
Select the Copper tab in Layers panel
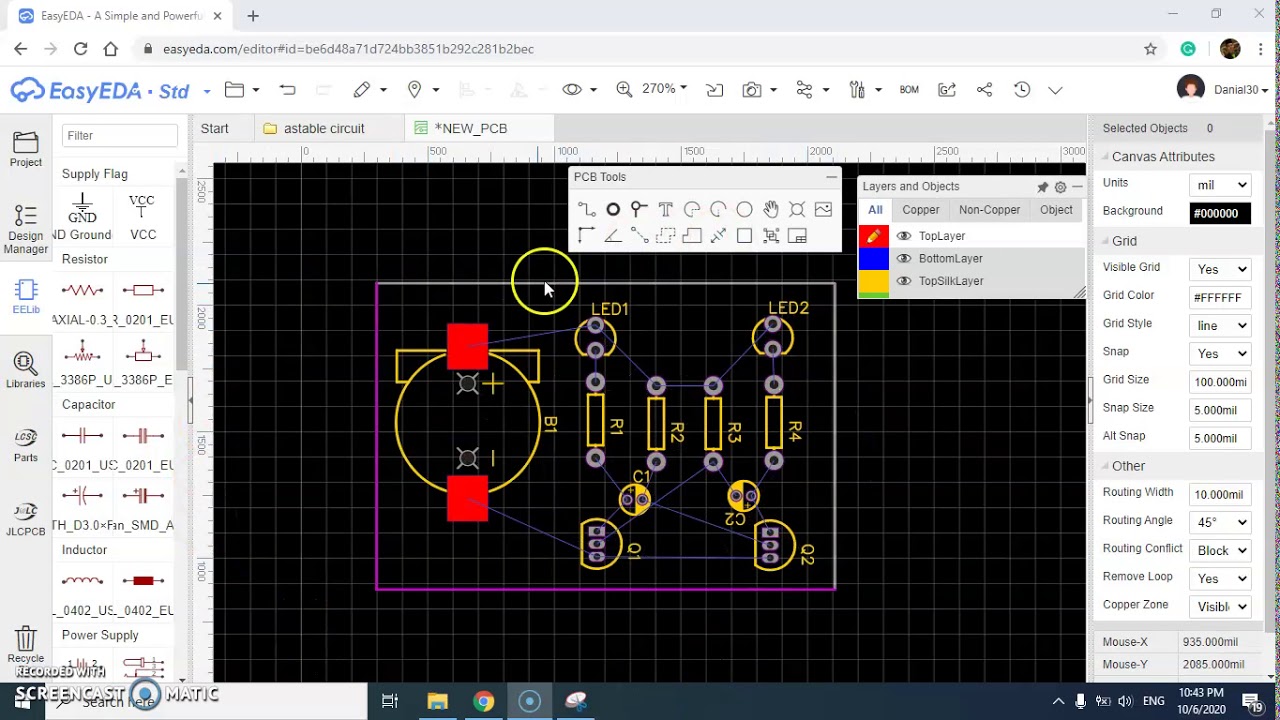921,210
